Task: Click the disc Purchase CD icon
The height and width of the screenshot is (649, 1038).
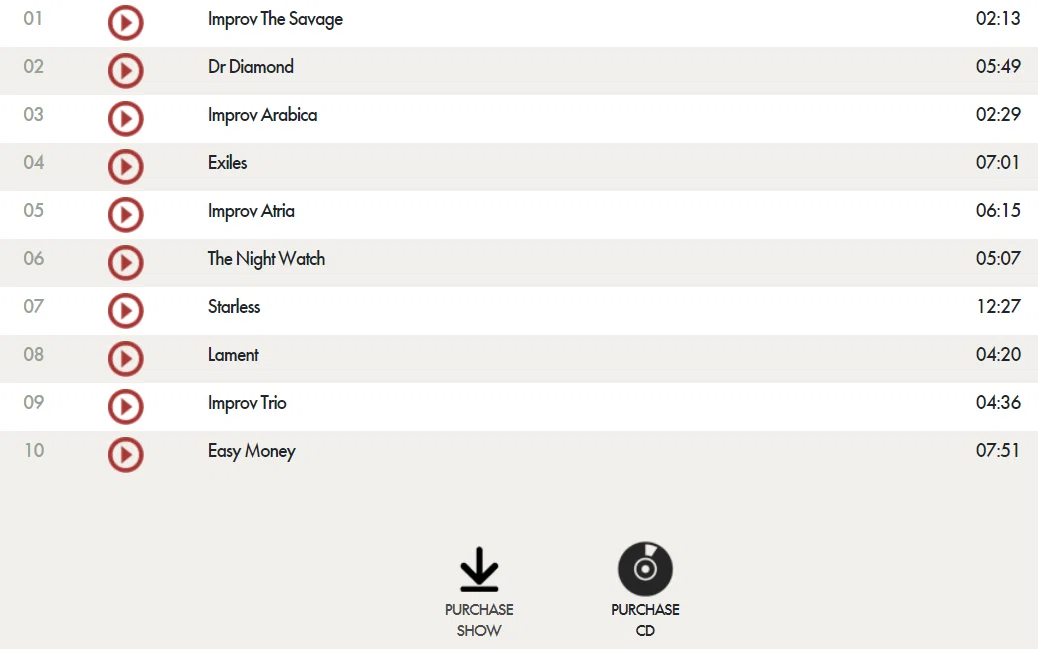Action: (x=645, y=569)
